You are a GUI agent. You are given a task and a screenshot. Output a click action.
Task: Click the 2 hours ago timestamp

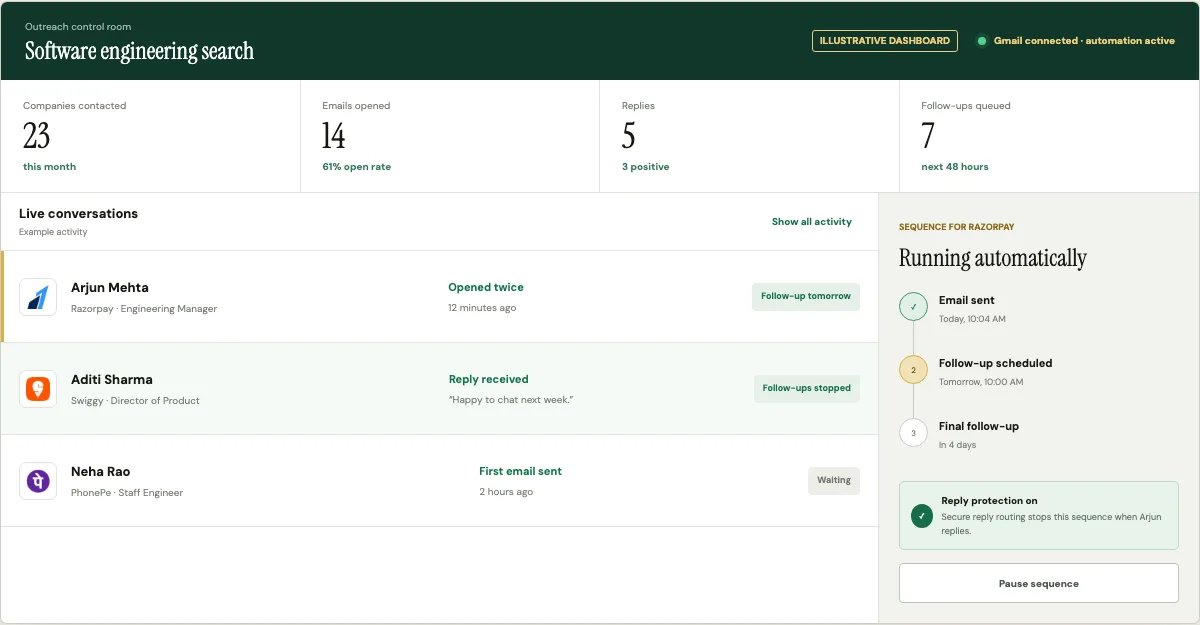[506, 492]
